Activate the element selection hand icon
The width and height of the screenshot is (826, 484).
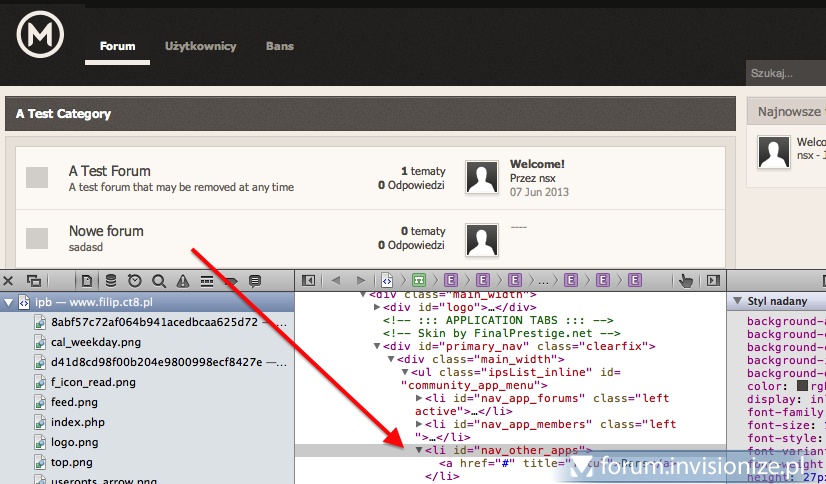[686, 281]
